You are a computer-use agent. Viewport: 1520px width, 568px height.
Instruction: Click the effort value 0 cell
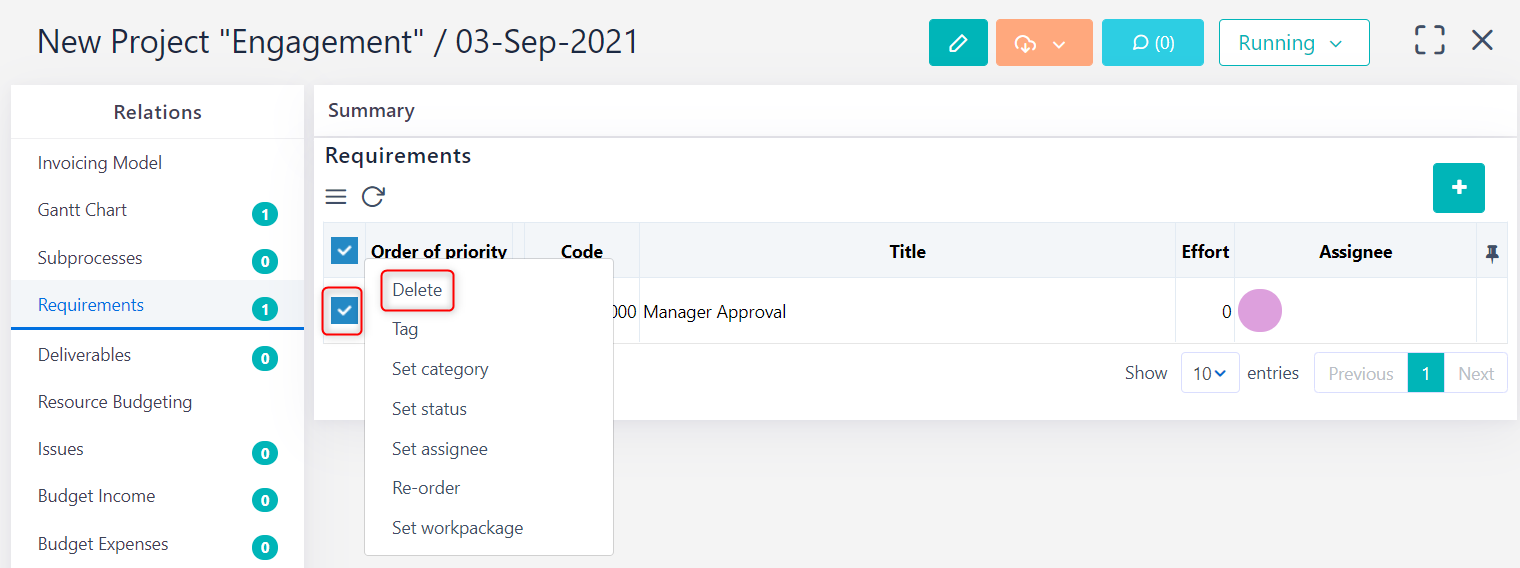[x=1205, y=312]
